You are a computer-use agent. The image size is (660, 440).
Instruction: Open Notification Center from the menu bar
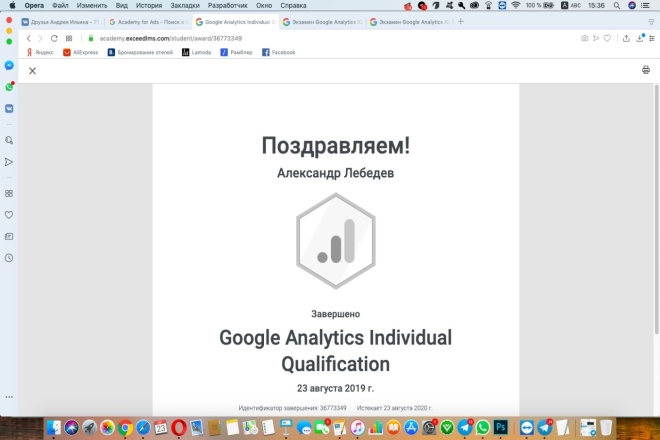click(x=645, y=5)
